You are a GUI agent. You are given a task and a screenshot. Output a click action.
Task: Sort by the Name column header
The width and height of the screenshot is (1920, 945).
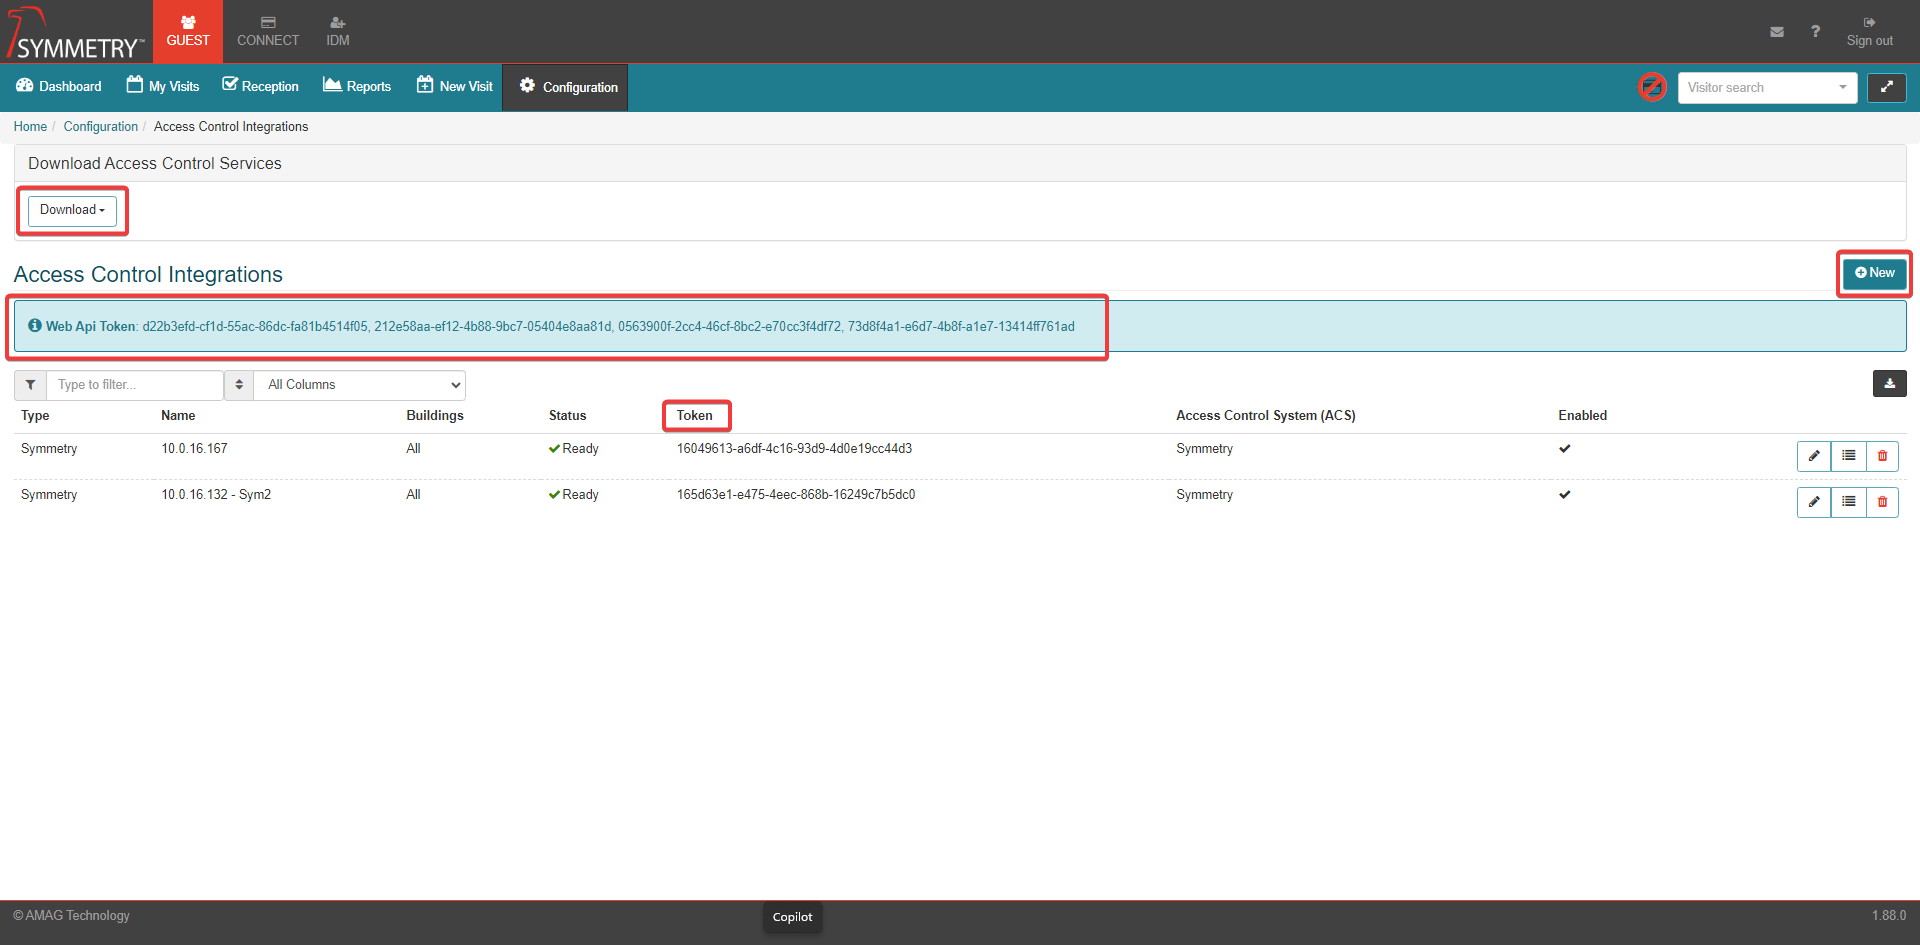(x=178, y=415)
